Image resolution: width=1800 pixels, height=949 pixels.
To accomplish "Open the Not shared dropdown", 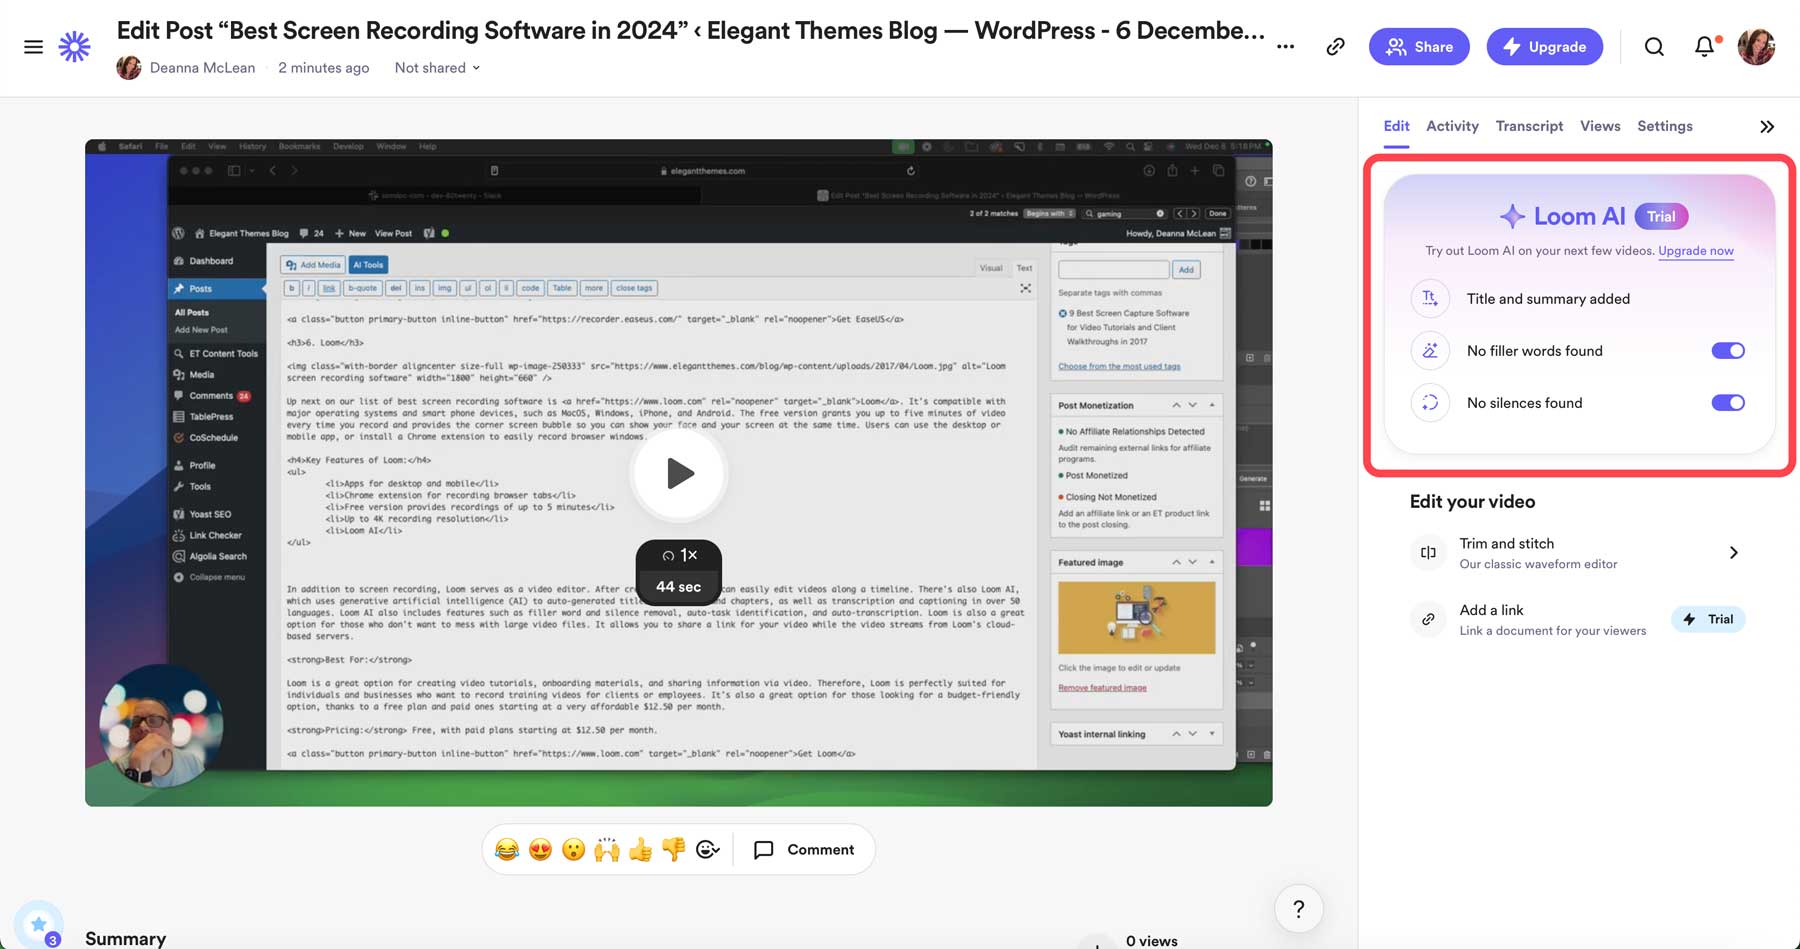I will [437, 68].
